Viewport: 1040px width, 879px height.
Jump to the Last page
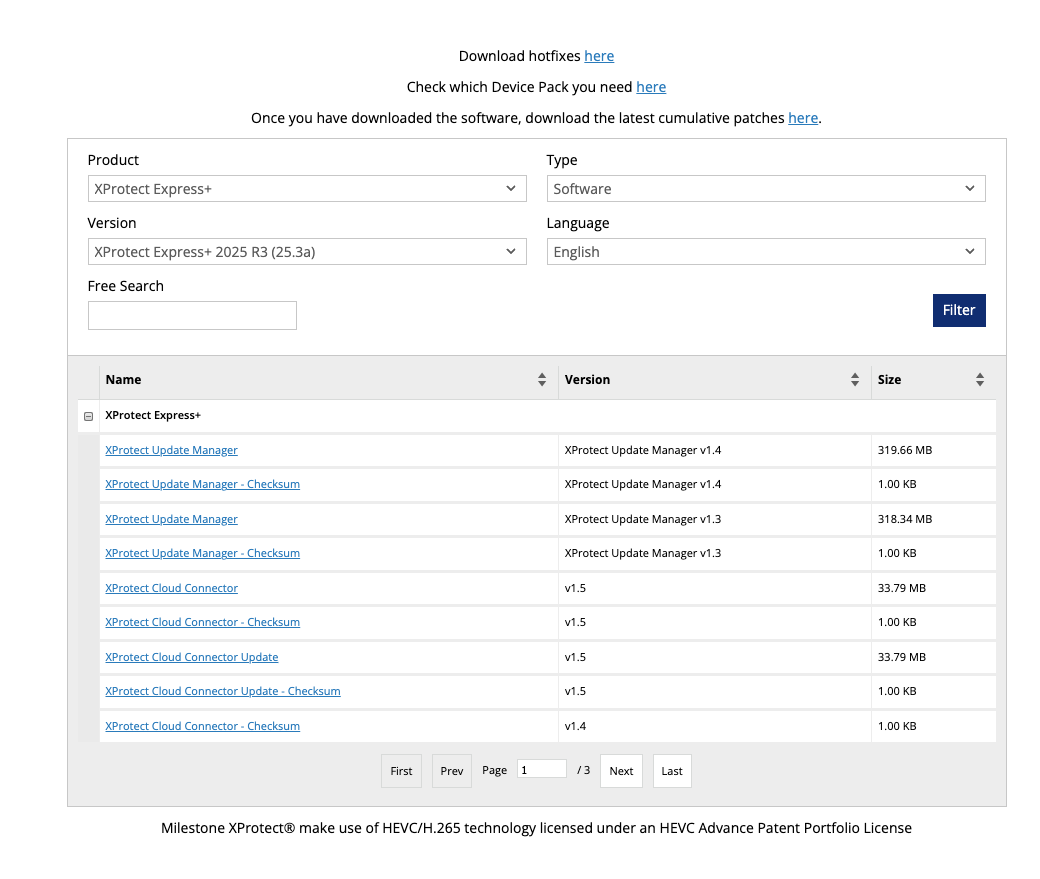click(x=672, y=771)
